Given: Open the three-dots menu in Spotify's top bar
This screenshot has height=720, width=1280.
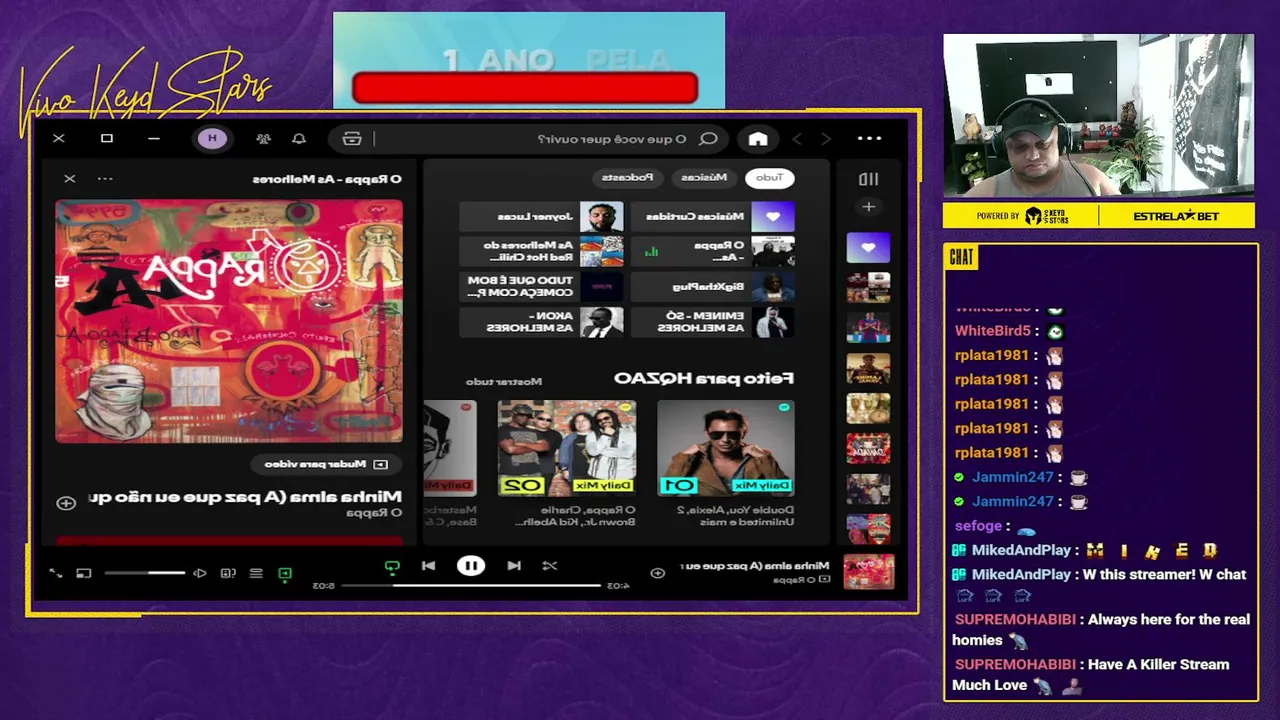Looking at the screenshot, I should pos(869,138).
